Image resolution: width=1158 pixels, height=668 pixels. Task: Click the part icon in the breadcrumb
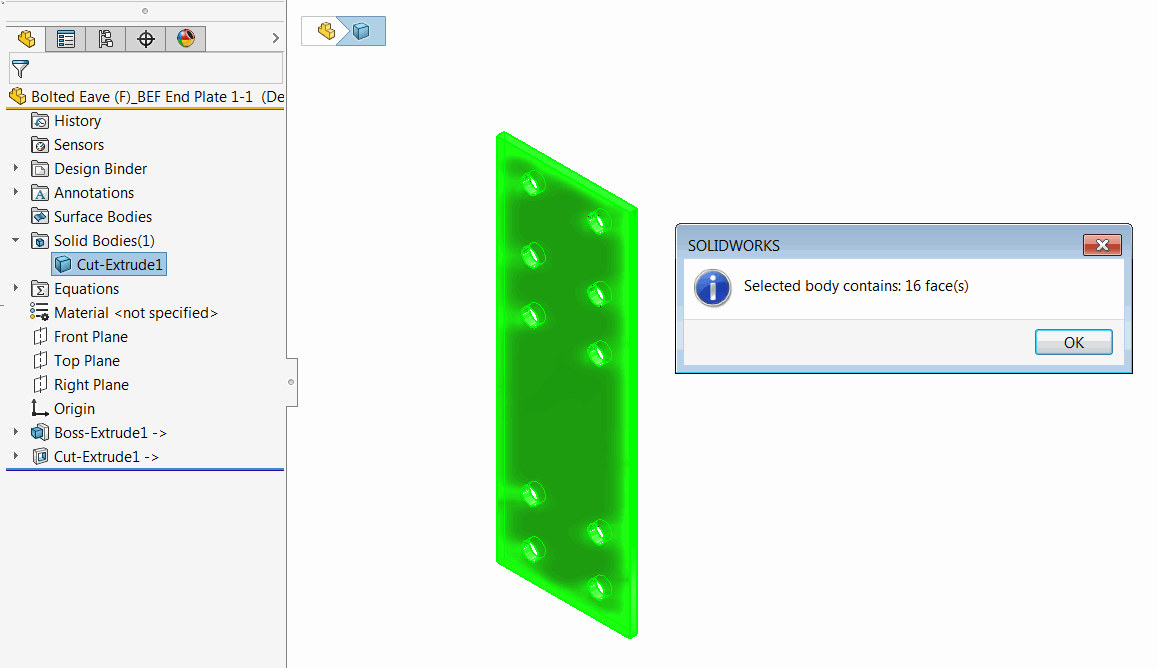[326, 31]
